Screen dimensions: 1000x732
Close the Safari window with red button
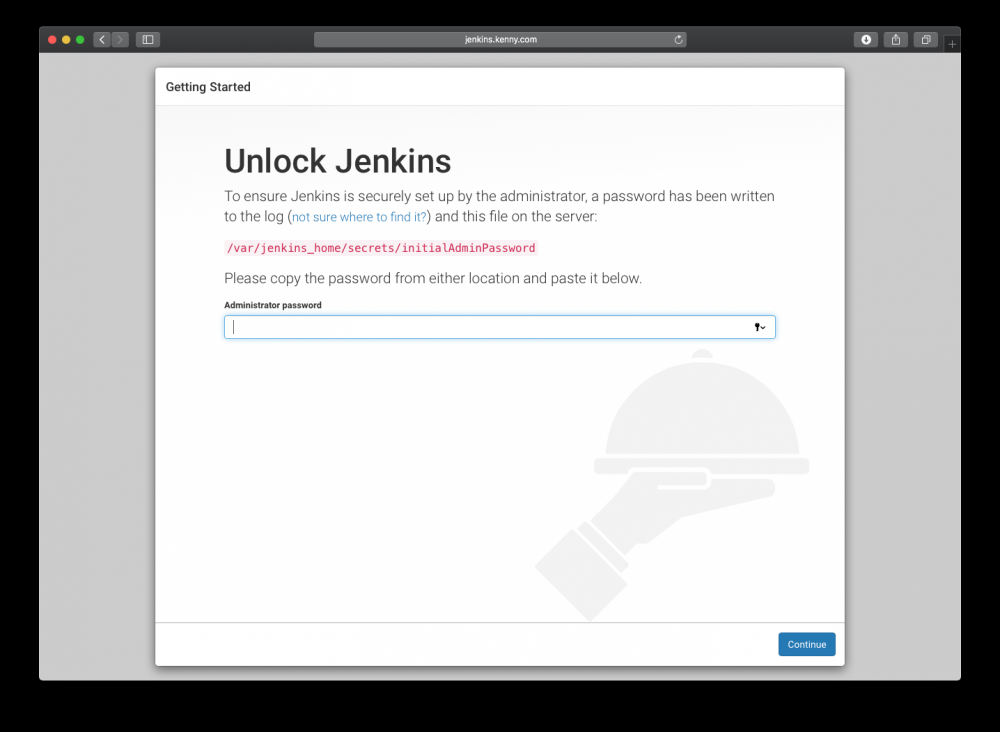coord(52,40)
